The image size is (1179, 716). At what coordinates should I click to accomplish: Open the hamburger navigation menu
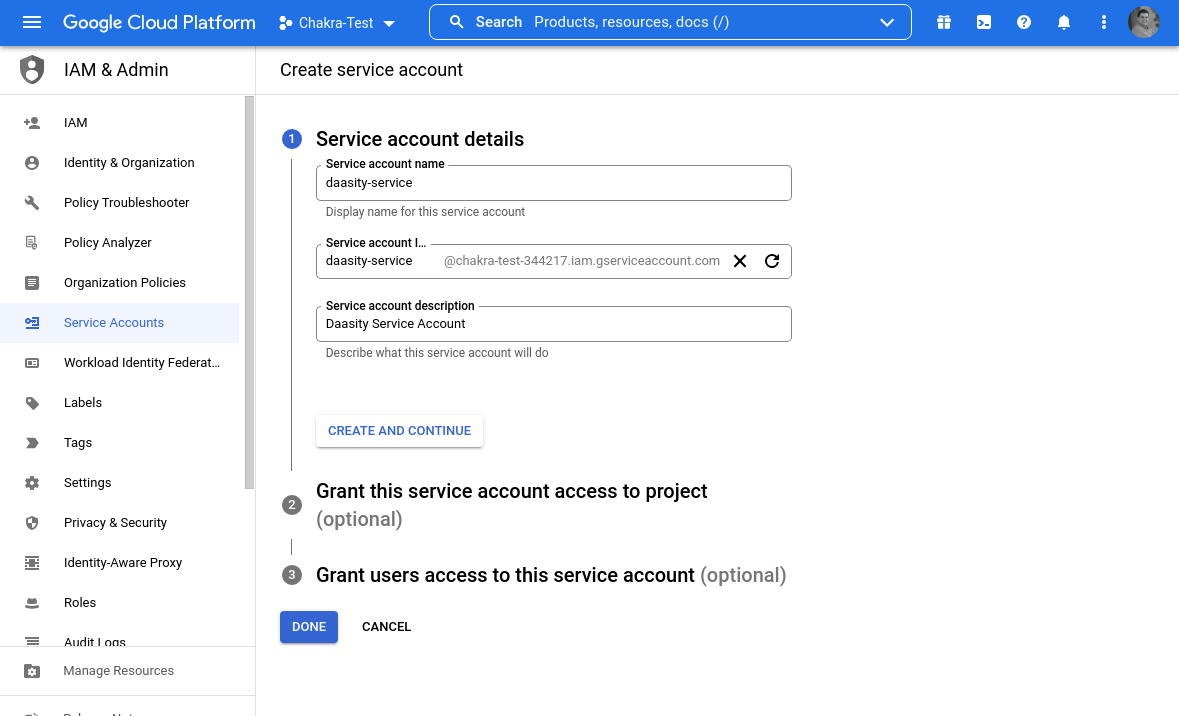32,22
